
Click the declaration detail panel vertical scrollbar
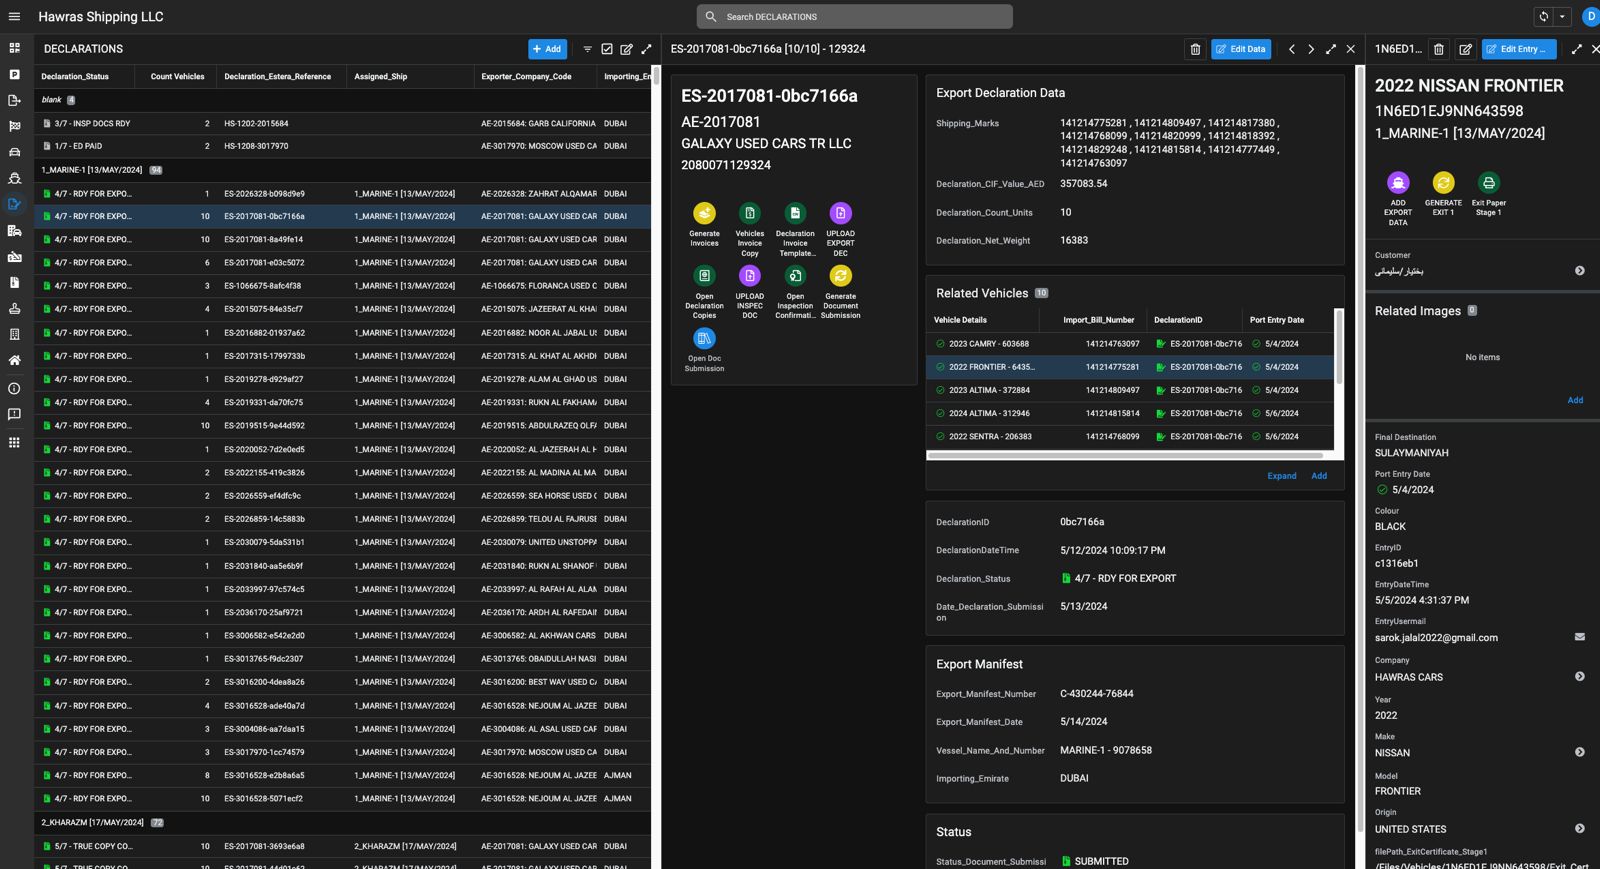click(x=1360, y=450)
